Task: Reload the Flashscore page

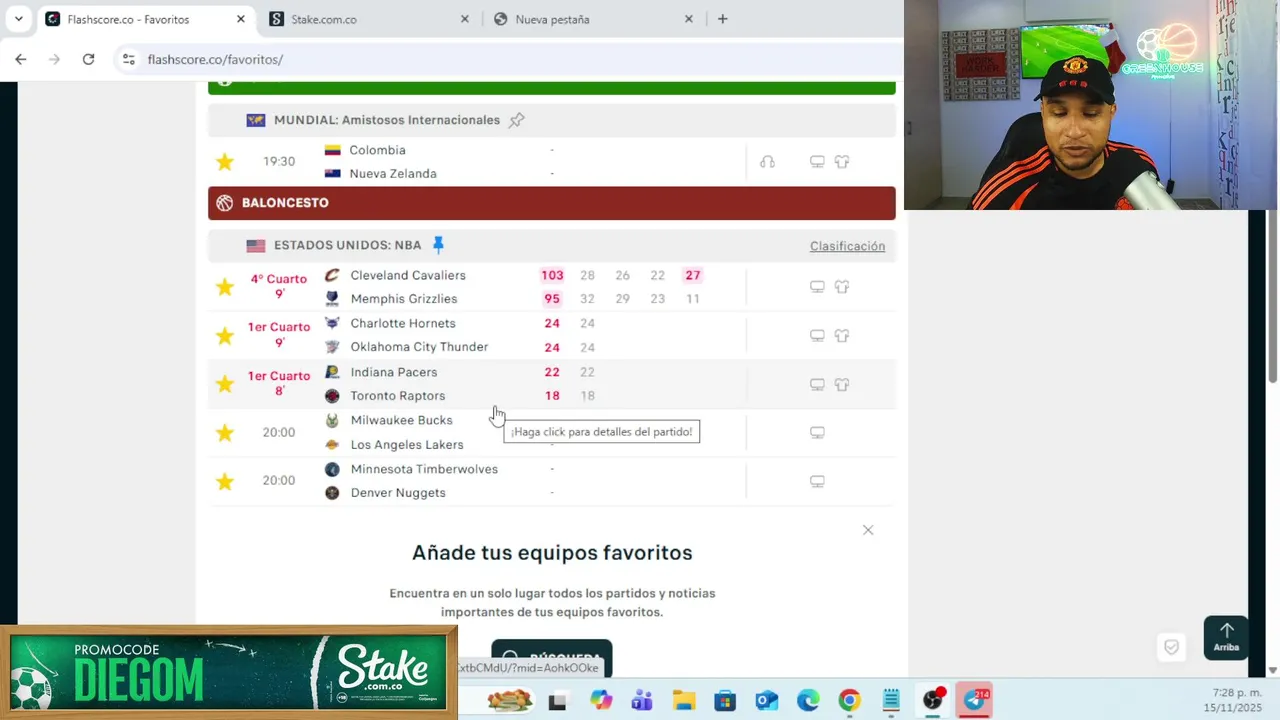Action: [x=88, y=59]
